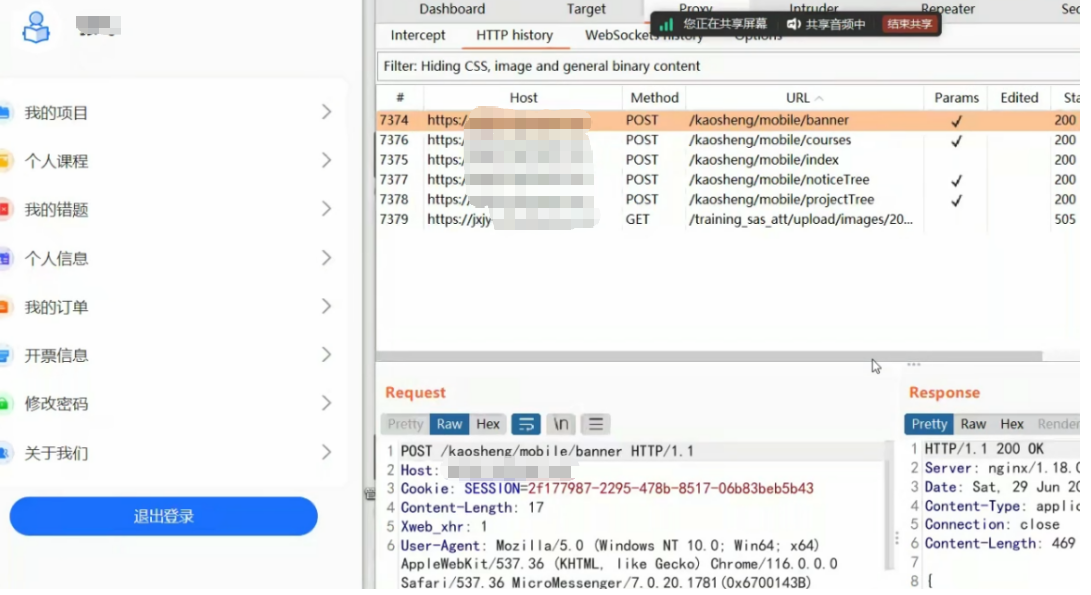Screen dimensions: 1091x595
Task: Expand the 关于我们 chevron arrow
Action: click(x=326, y=453)
